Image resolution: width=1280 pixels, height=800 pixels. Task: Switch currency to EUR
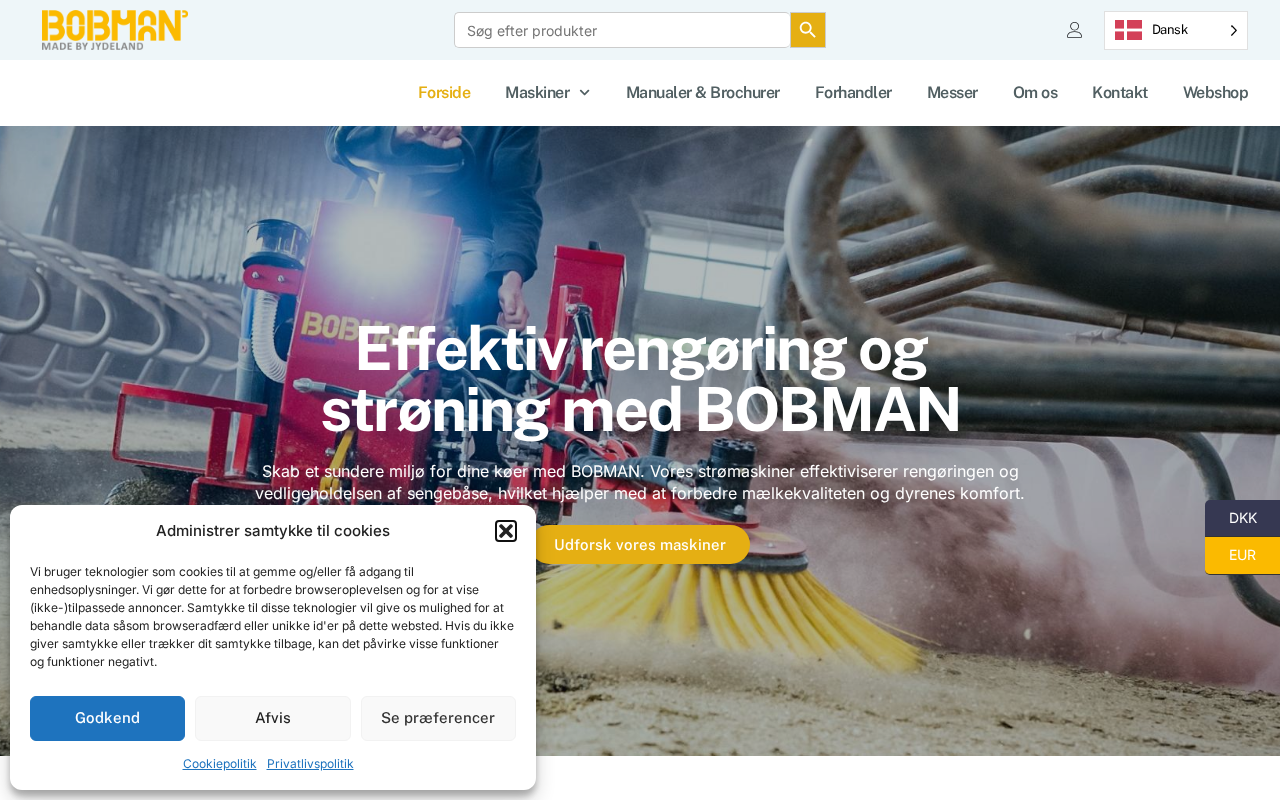(x=1242, y=555)
